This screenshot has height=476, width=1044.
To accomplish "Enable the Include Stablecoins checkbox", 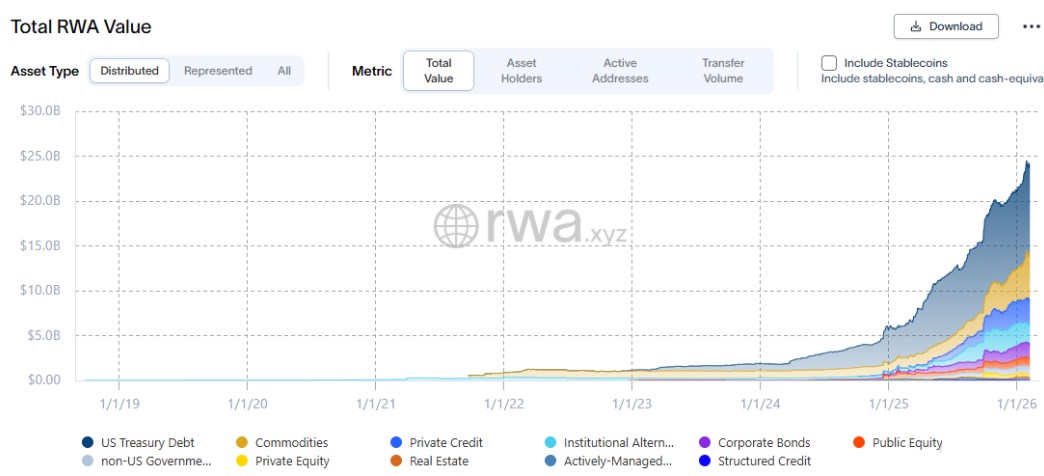I will [x=829, y=63].
